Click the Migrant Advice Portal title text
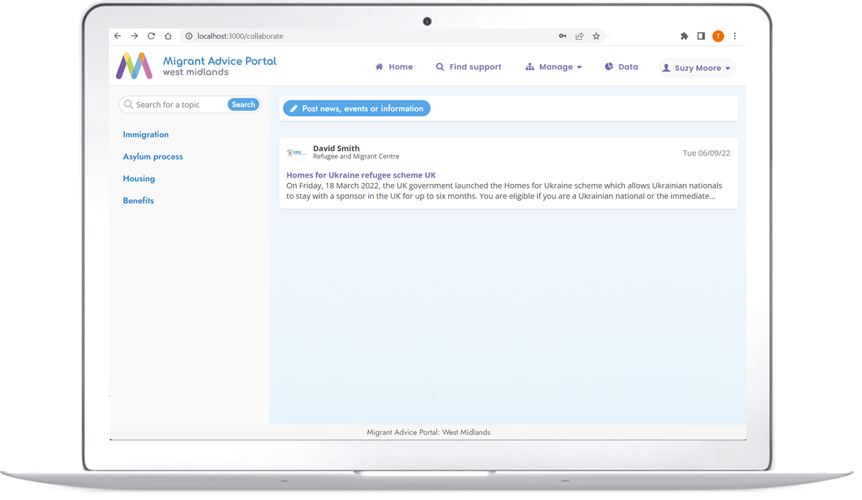 pos(219,61)
